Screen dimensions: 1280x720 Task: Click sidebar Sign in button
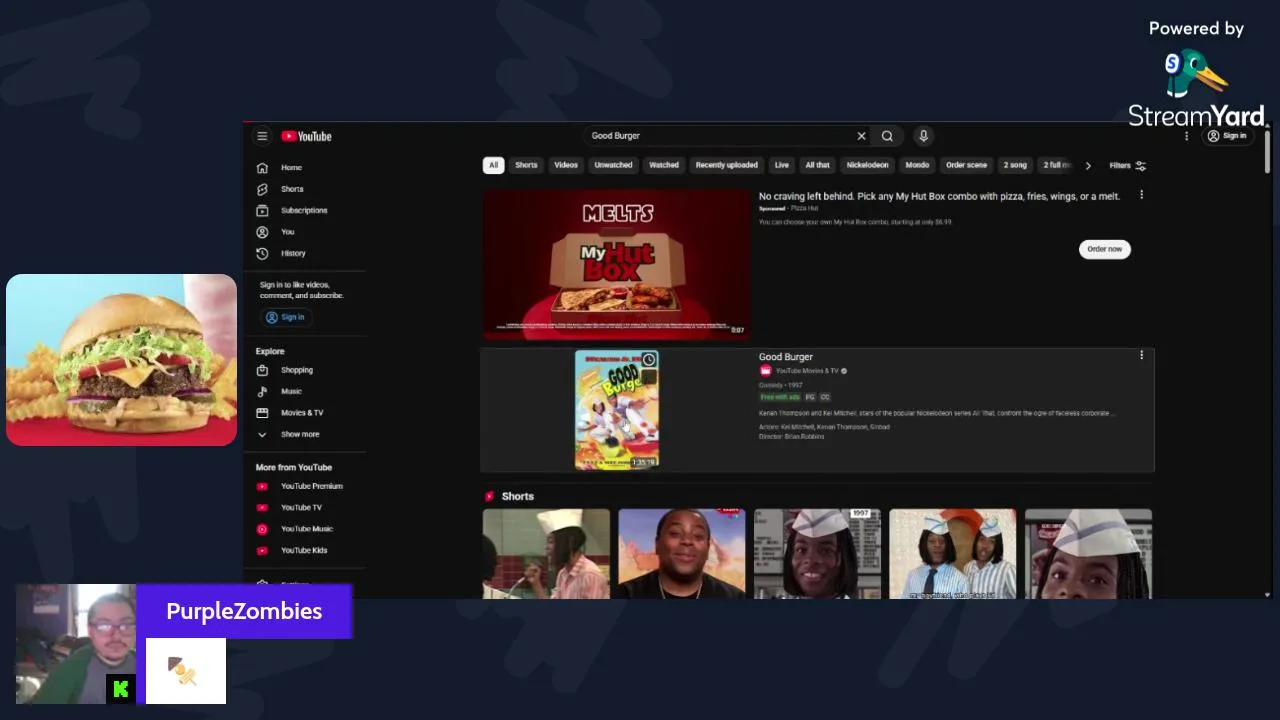pyautogui.click(x=285, y=317)
